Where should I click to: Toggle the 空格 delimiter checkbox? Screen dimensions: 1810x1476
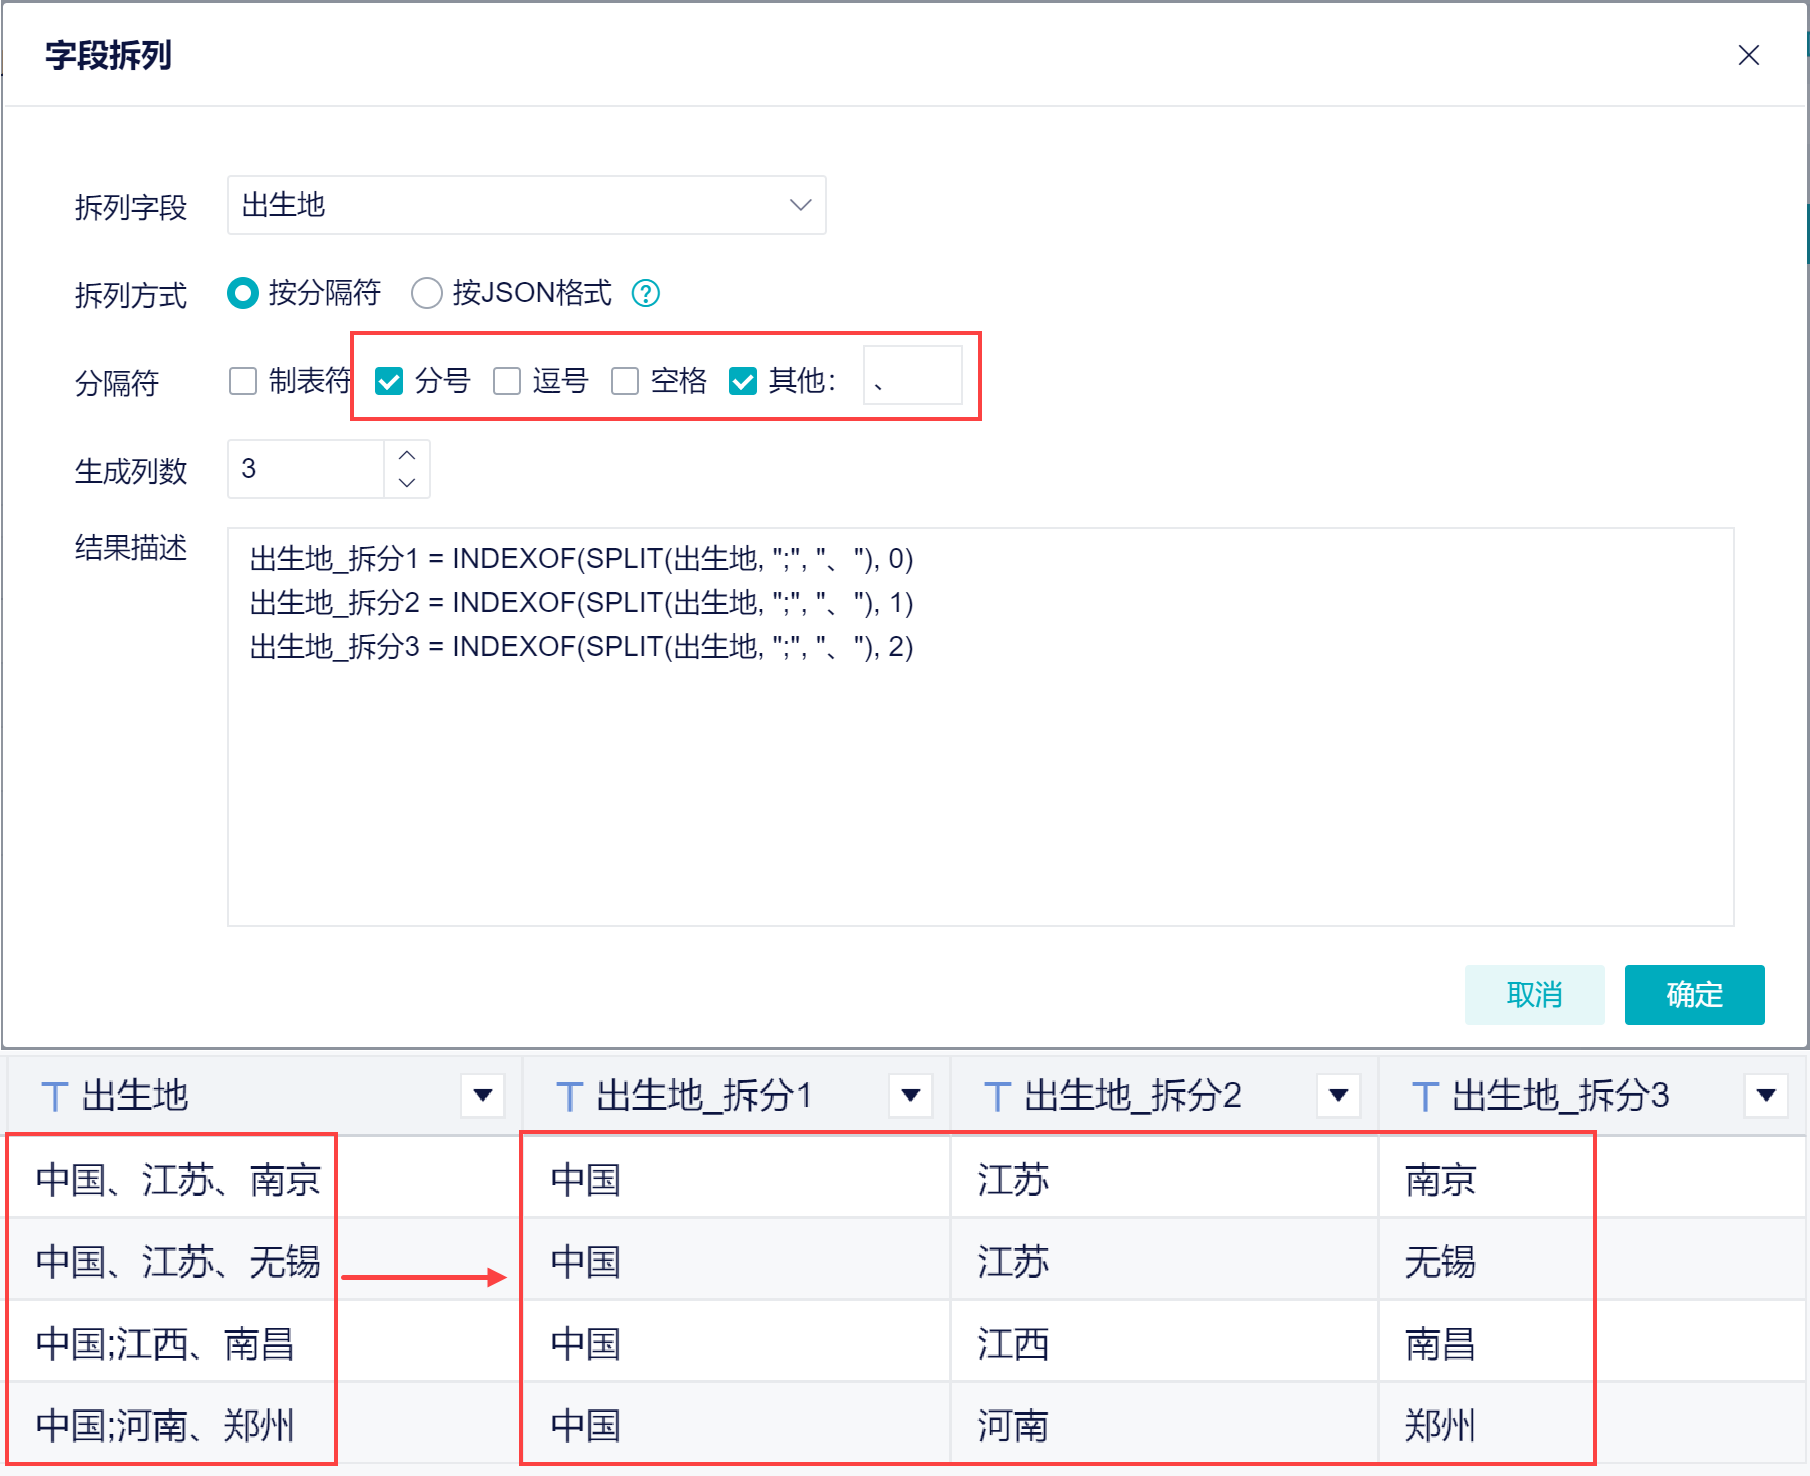(x=625, y=381)
